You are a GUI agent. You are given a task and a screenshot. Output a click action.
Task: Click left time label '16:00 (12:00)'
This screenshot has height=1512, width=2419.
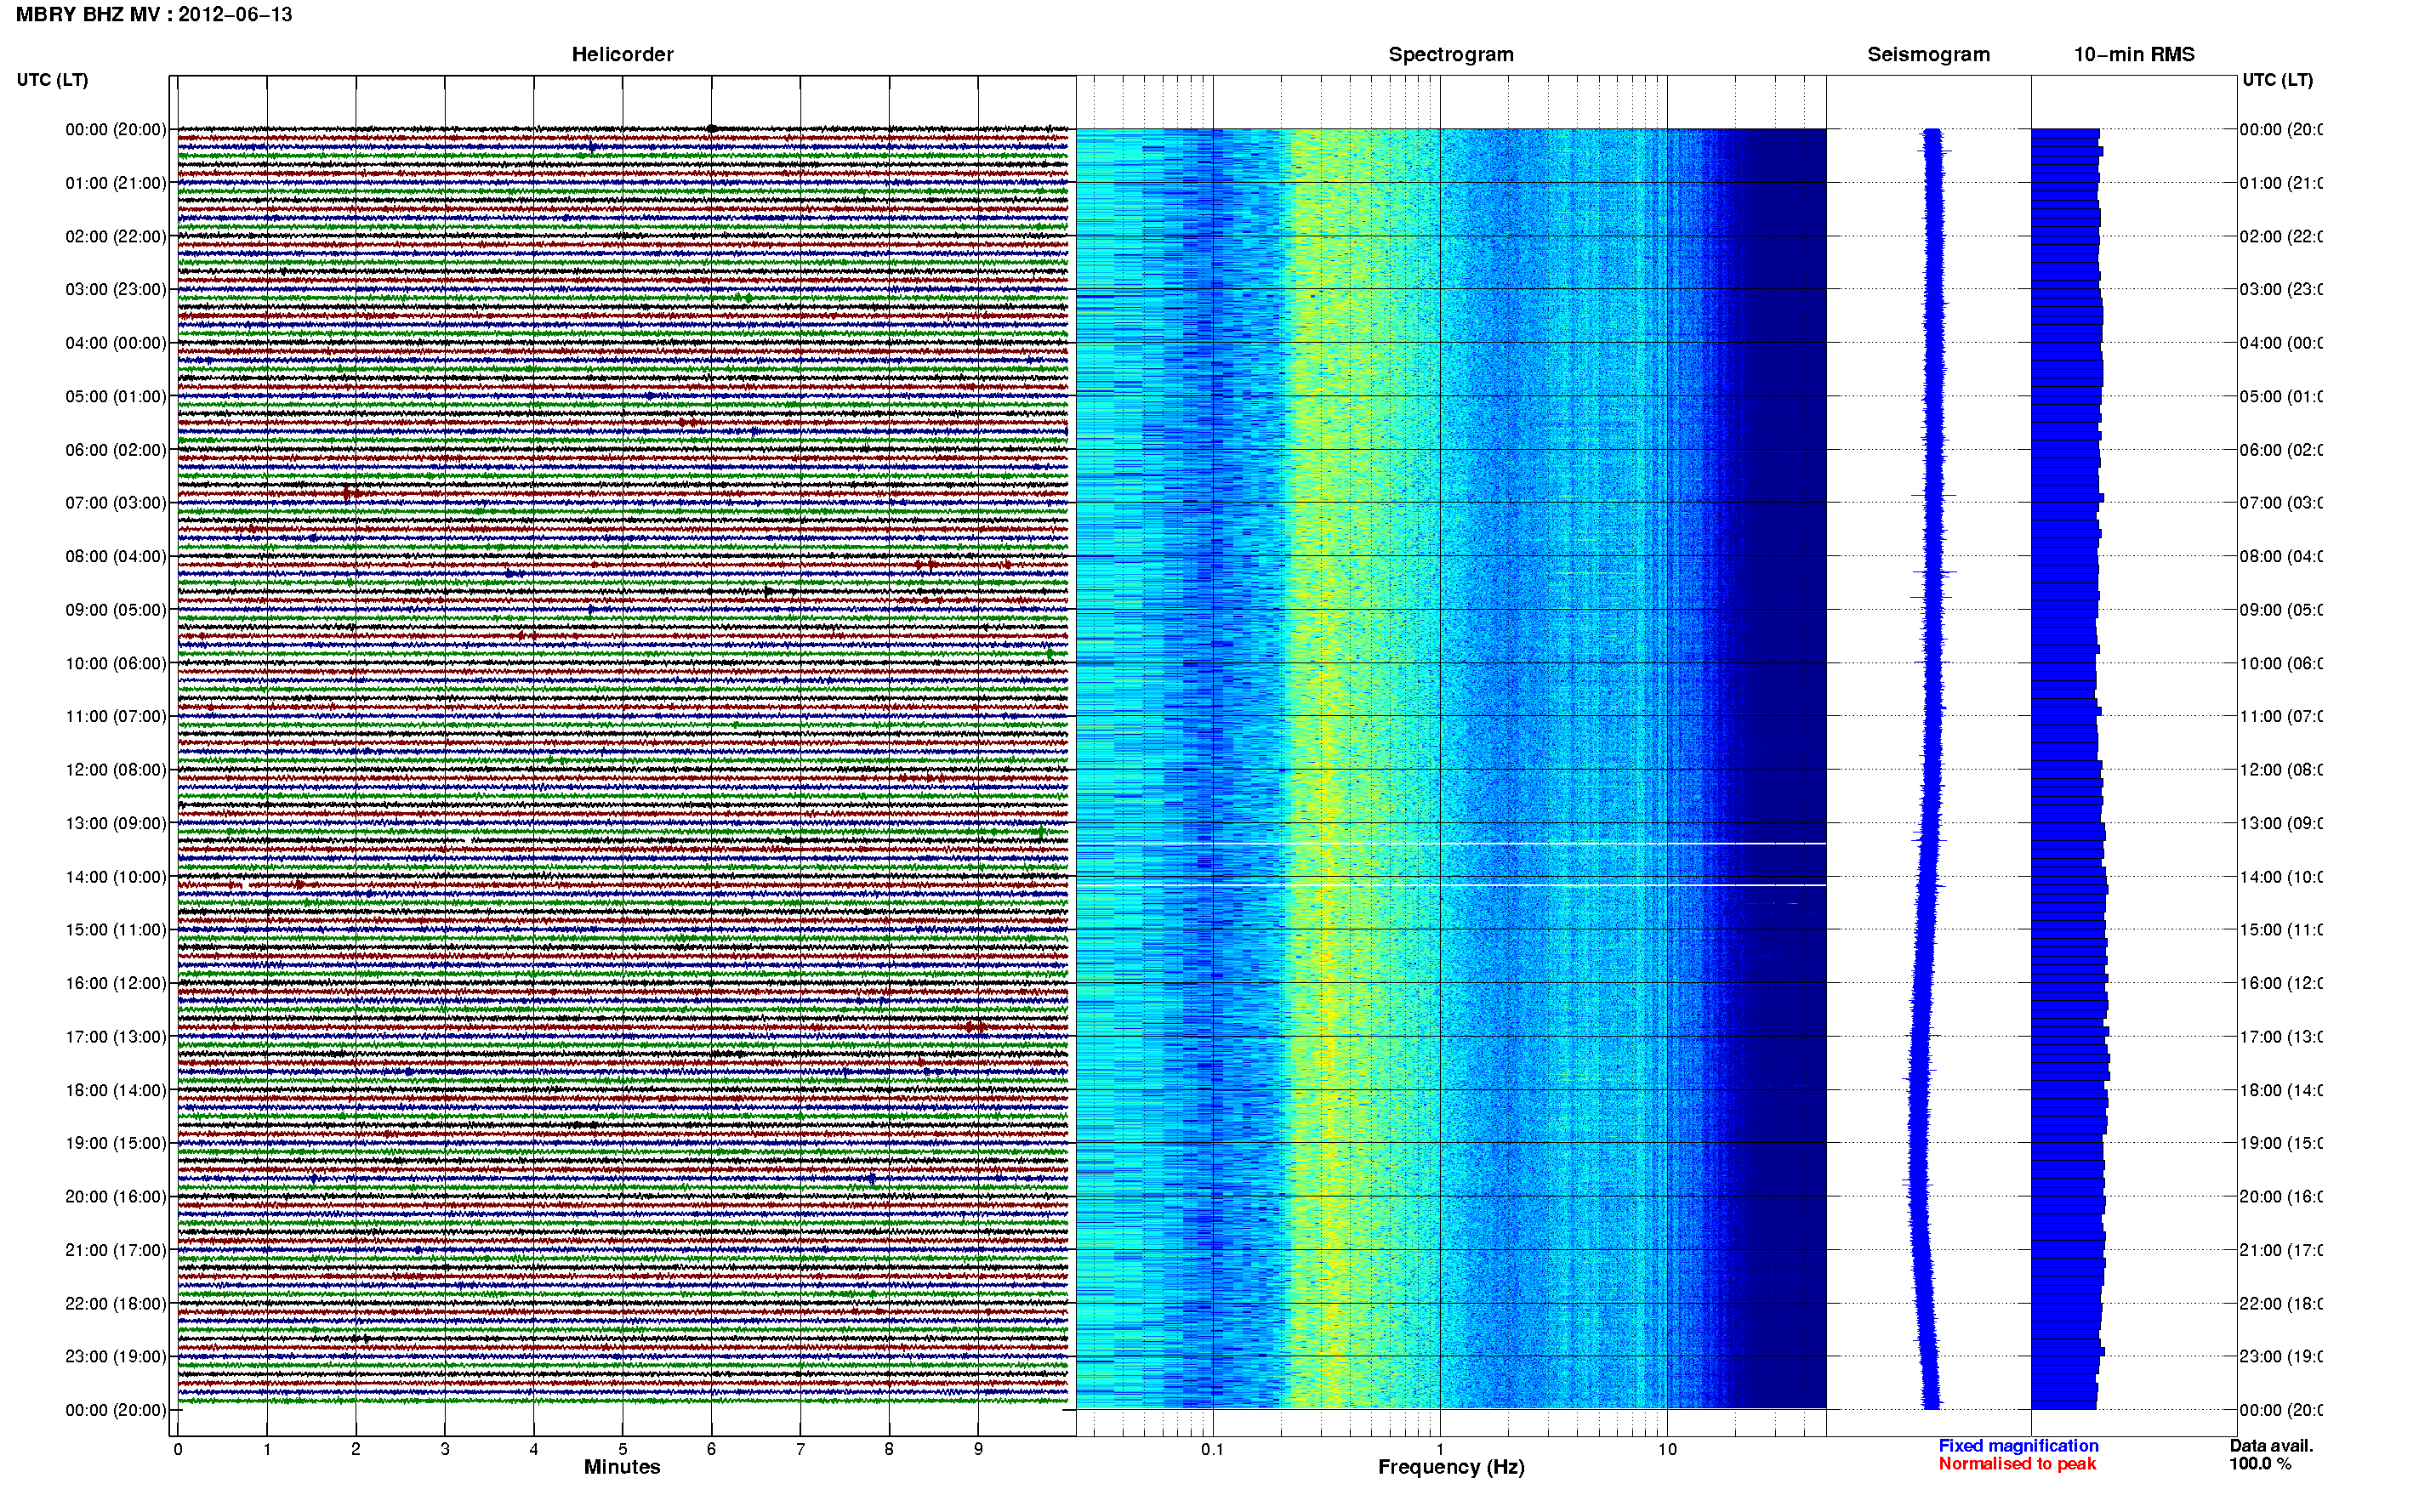click(x=116, y=983)
